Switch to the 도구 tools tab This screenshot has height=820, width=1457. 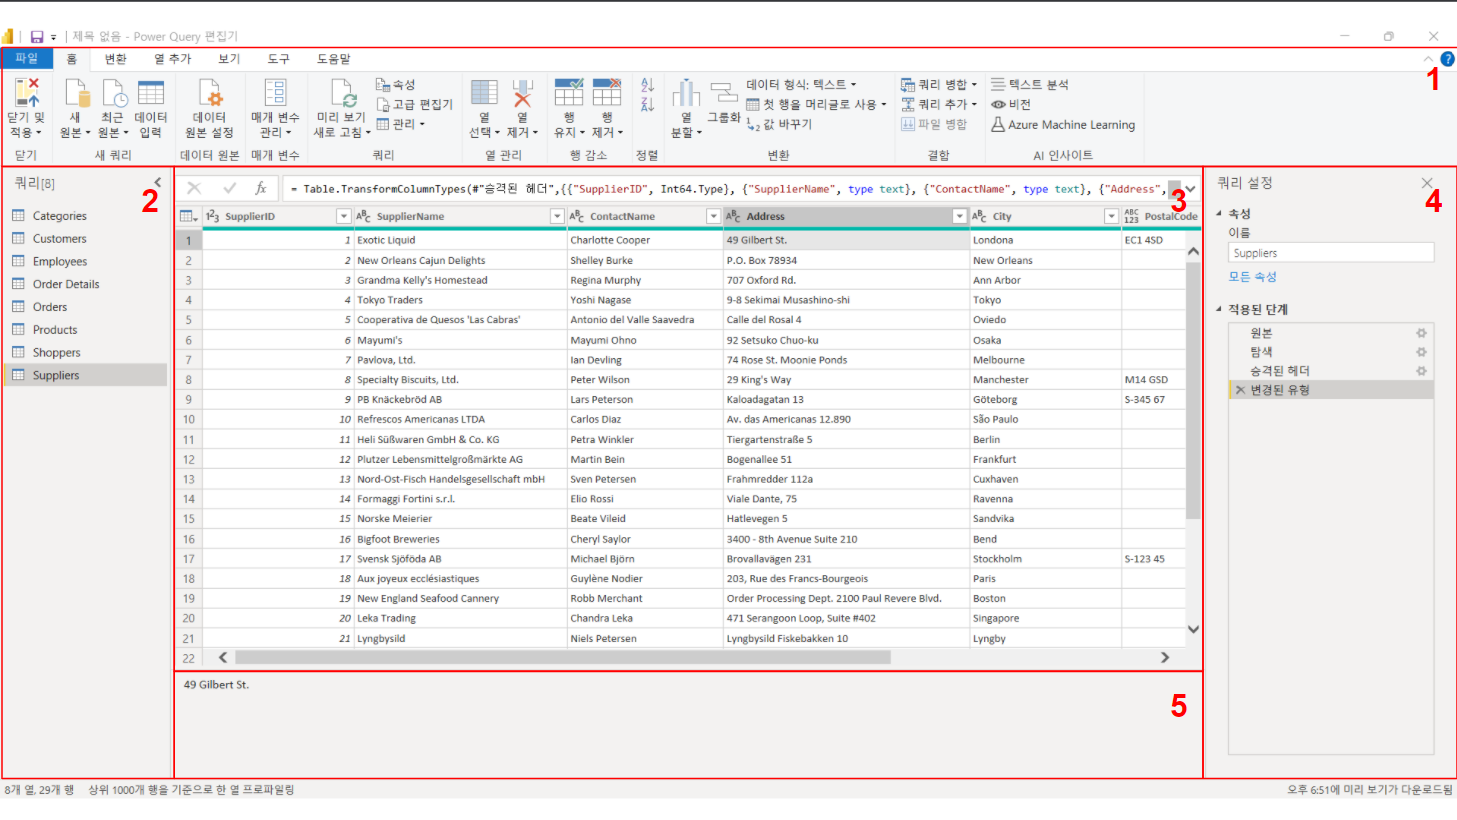pos(279,59)
